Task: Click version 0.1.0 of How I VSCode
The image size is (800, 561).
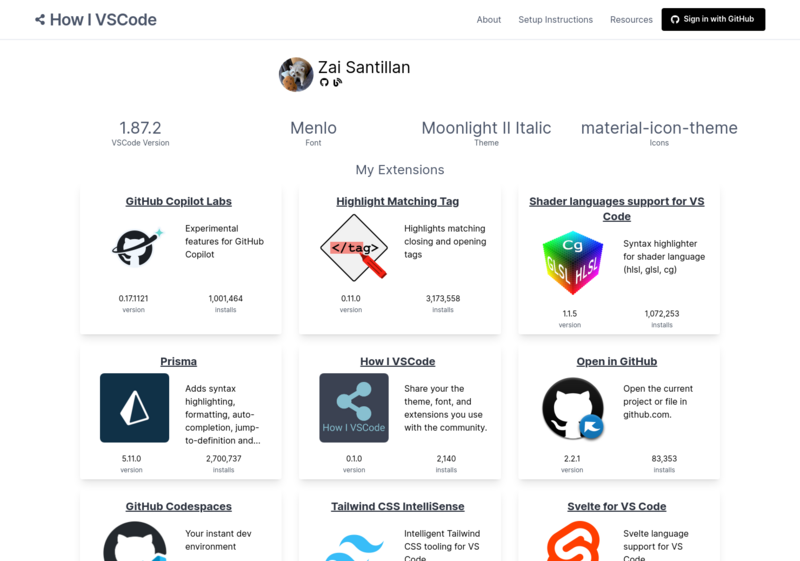Action: pyautogui.click(x=354, y=458)
